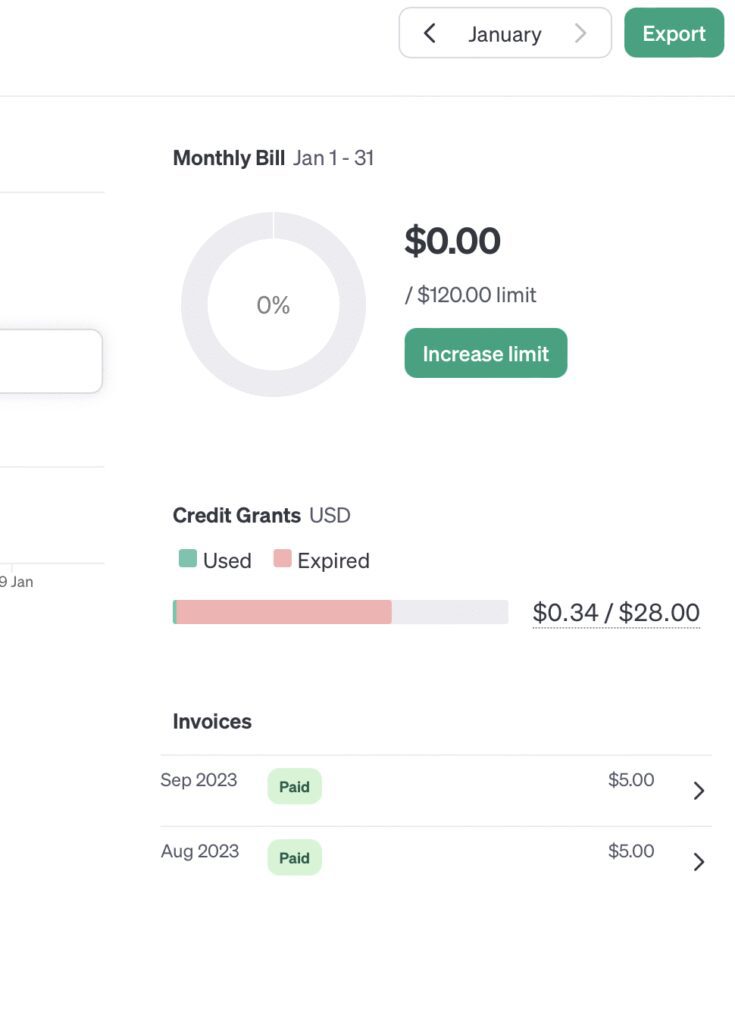Viewport: 735px width, 1024px height.
Task: Click the Export button
Action: tap(674, 34)
